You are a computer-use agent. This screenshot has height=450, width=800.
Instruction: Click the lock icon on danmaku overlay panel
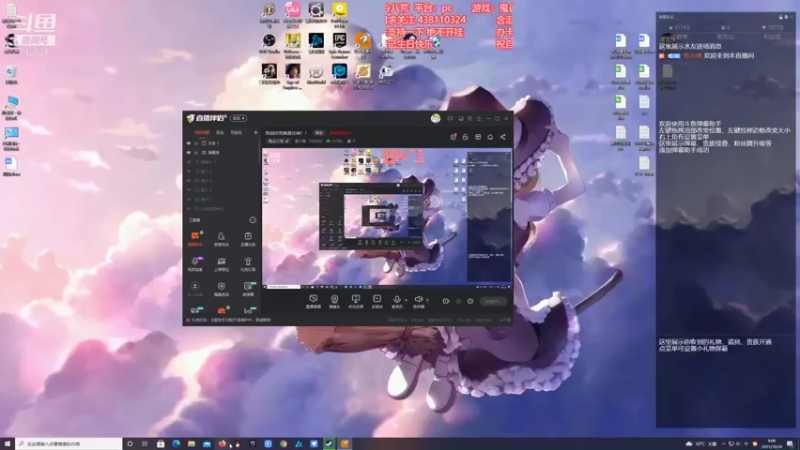780,17
